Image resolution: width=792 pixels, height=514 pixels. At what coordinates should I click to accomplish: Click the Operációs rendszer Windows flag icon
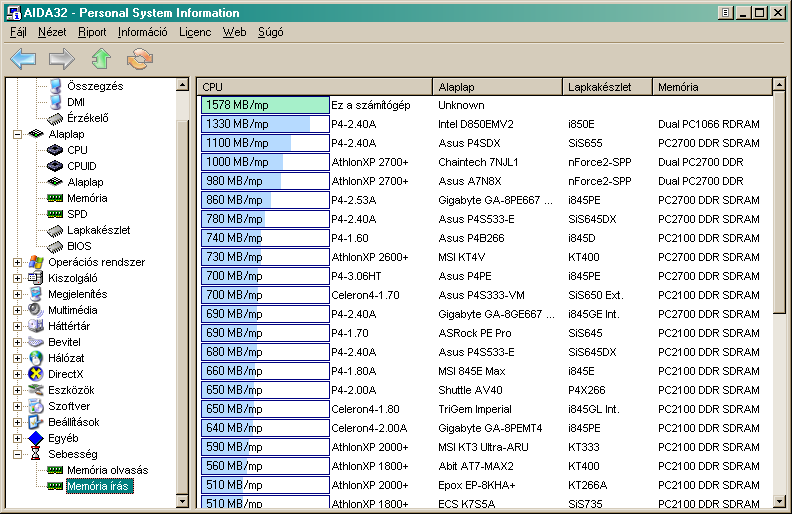click(x=36, y=262)
